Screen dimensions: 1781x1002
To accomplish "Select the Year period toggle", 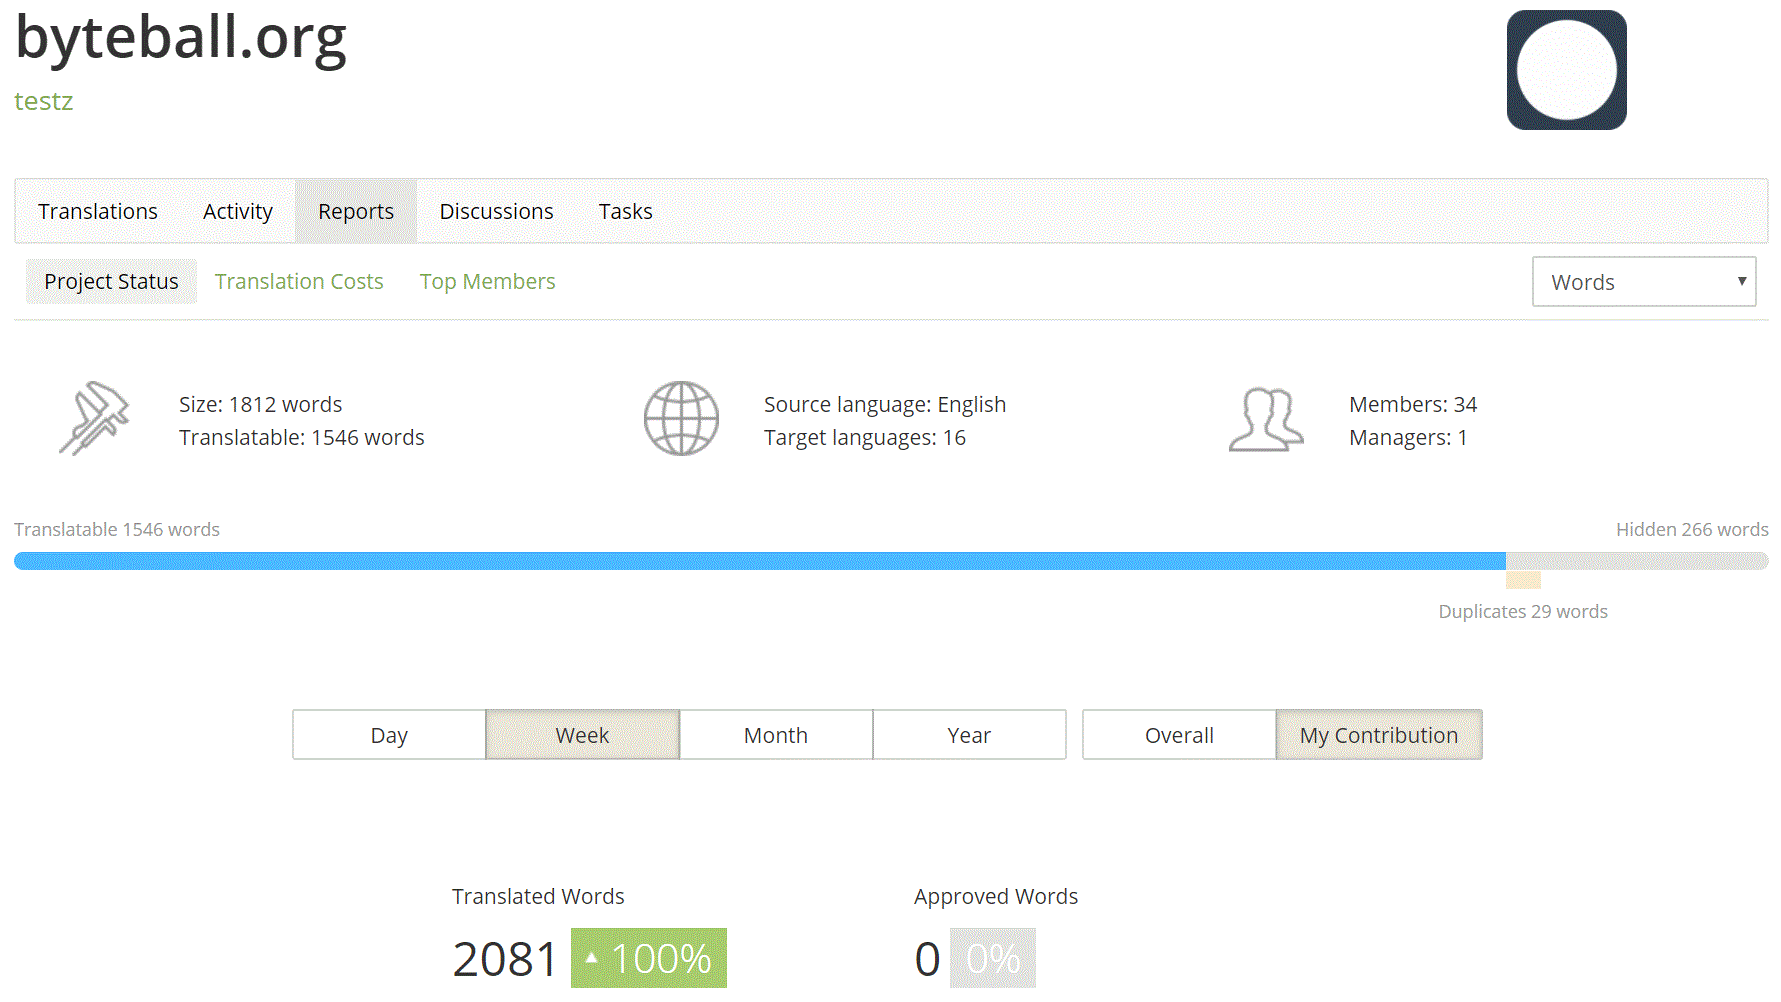I will point(969,735).
